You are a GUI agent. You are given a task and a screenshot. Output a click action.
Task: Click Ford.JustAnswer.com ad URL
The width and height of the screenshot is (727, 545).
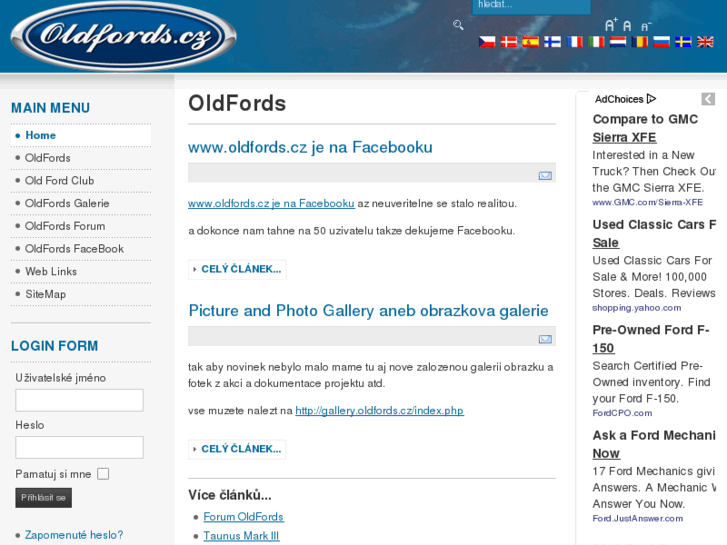638,519
